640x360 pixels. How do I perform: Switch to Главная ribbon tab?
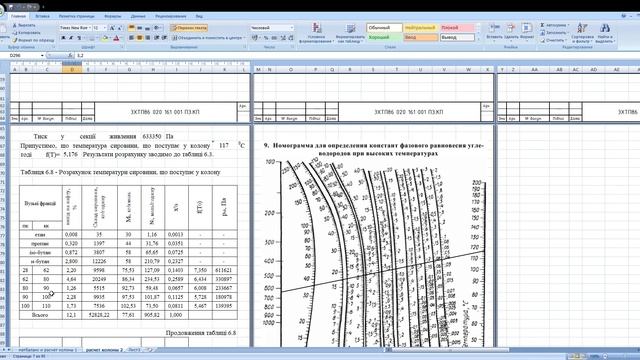[18, 16]
